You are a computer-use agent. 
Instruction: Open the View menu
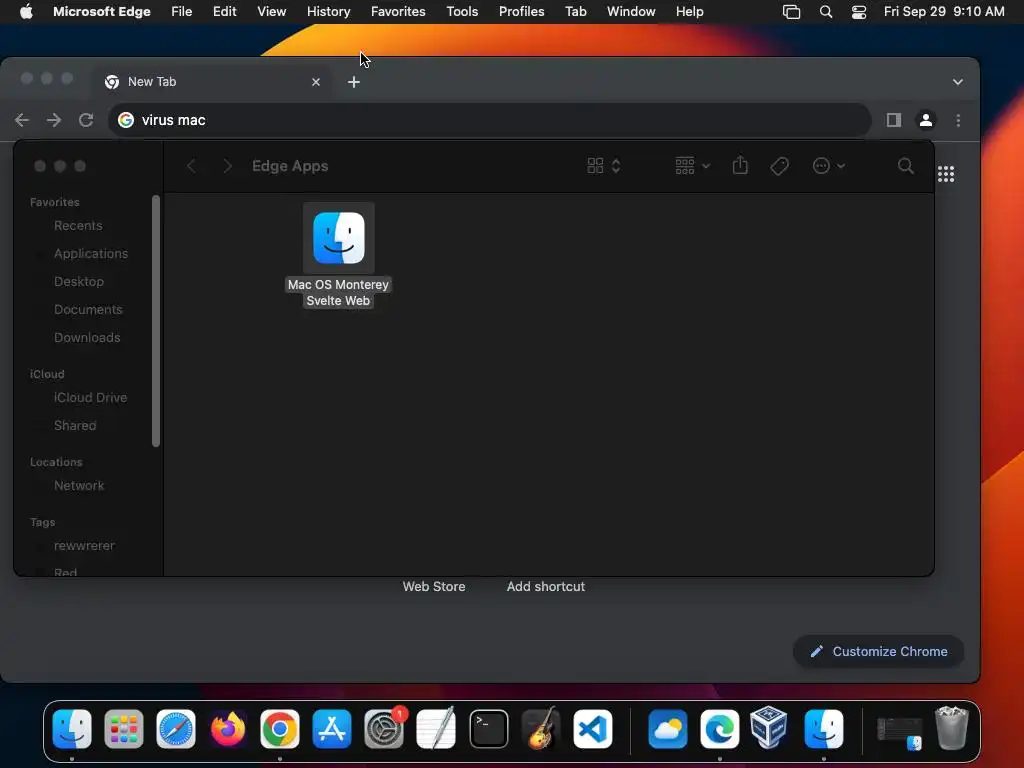[x=272, y=12]
